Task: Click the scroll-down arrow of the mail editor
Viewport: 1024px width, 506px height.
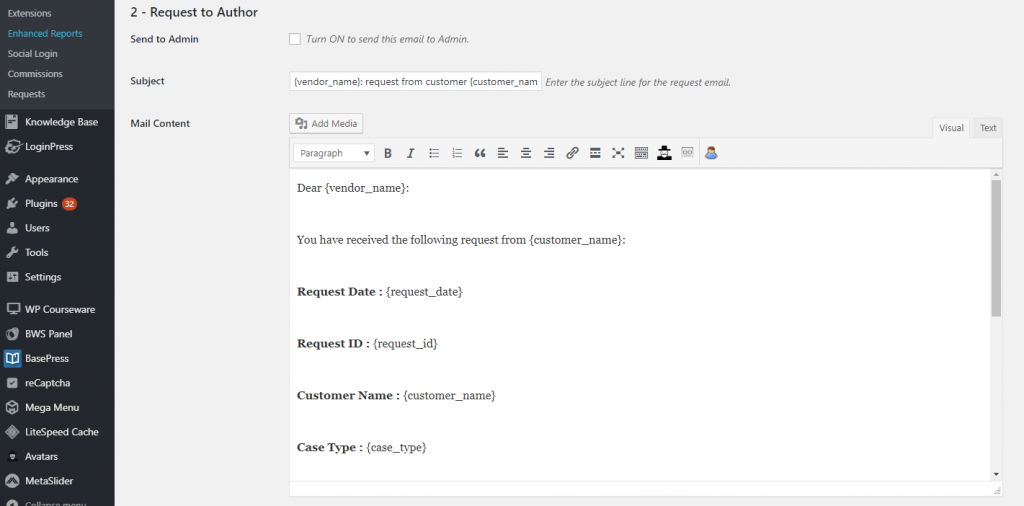Action: 996,474
